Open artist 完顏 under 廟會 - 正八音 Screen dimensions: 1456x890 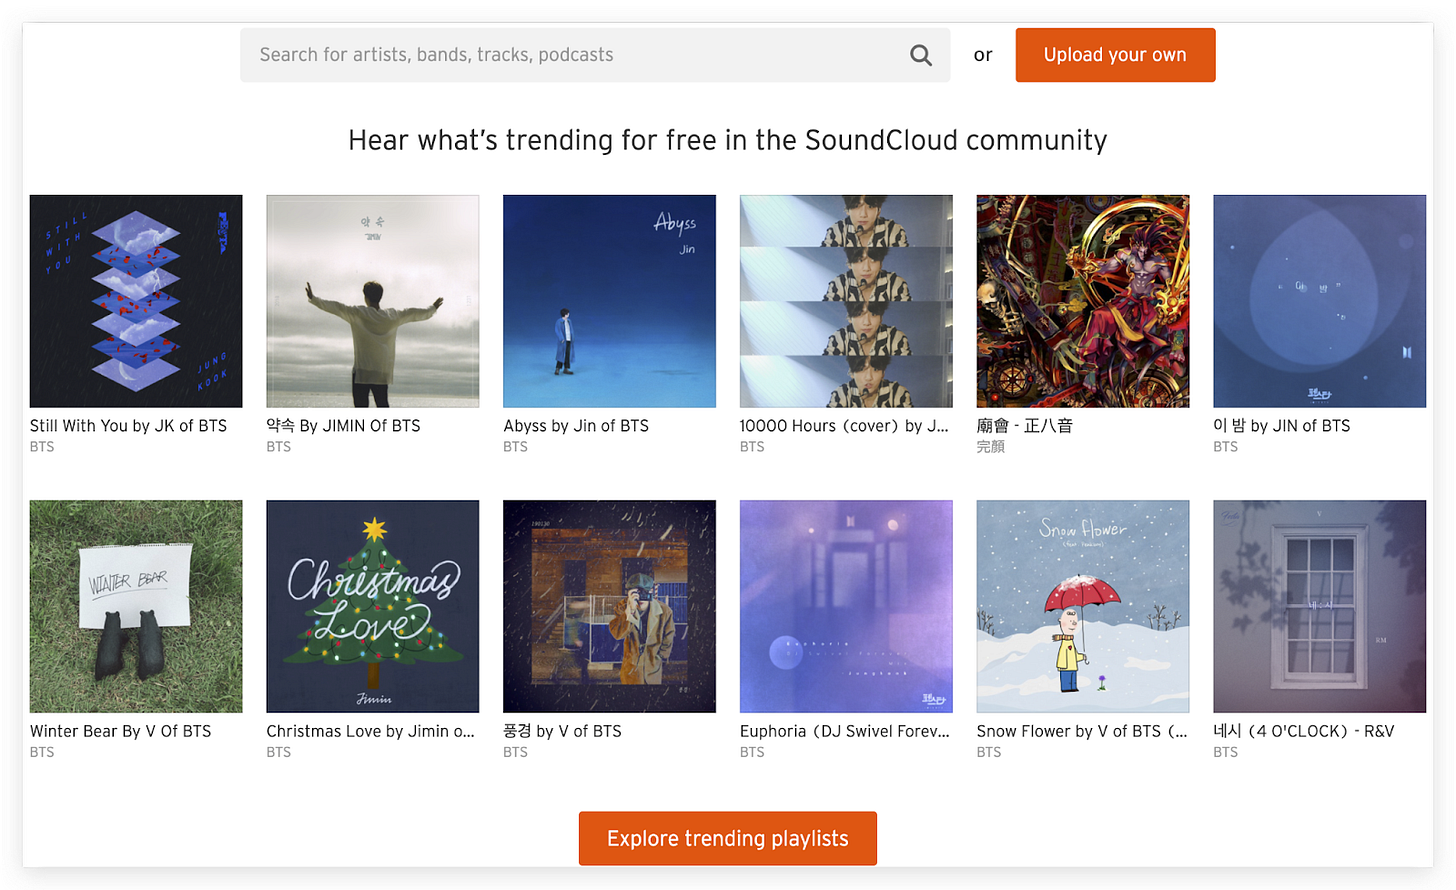[x=990, y=447]
